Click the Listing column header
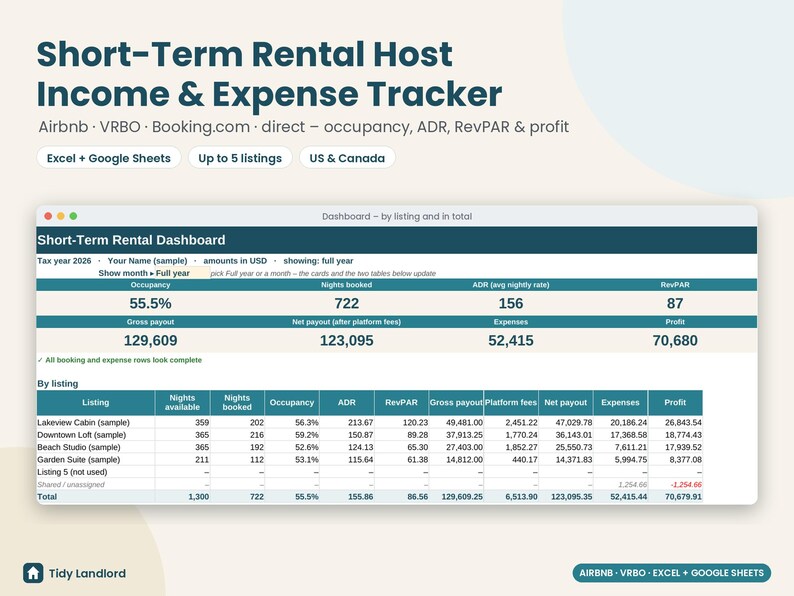Viewport: 794px width, 596px height. click(x=96, y=403)
